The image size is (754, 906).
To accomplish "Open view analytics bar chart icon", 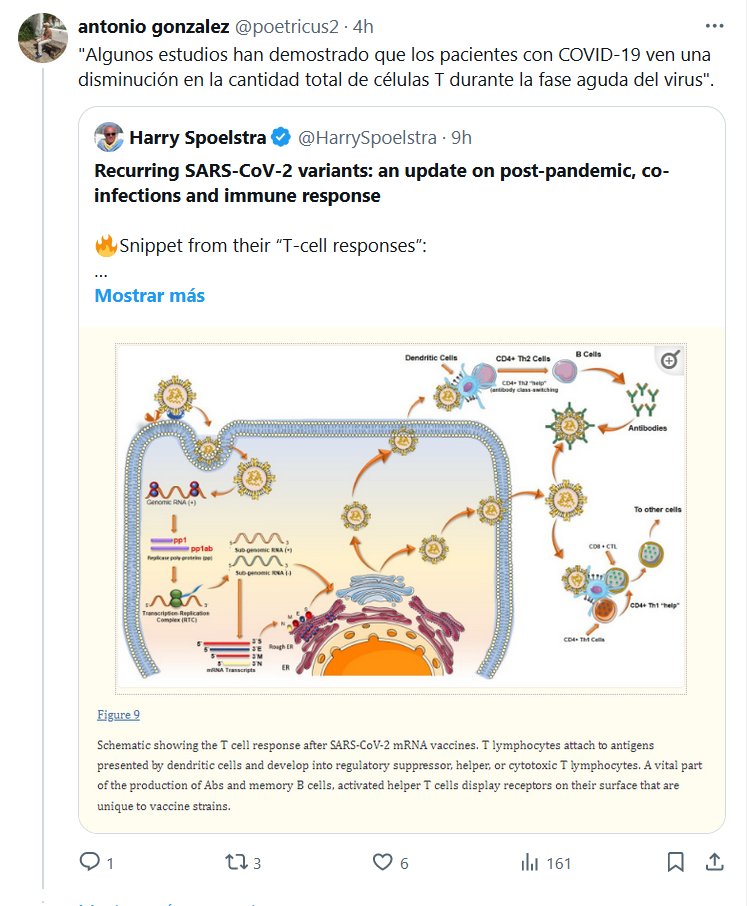I will 530,862.
